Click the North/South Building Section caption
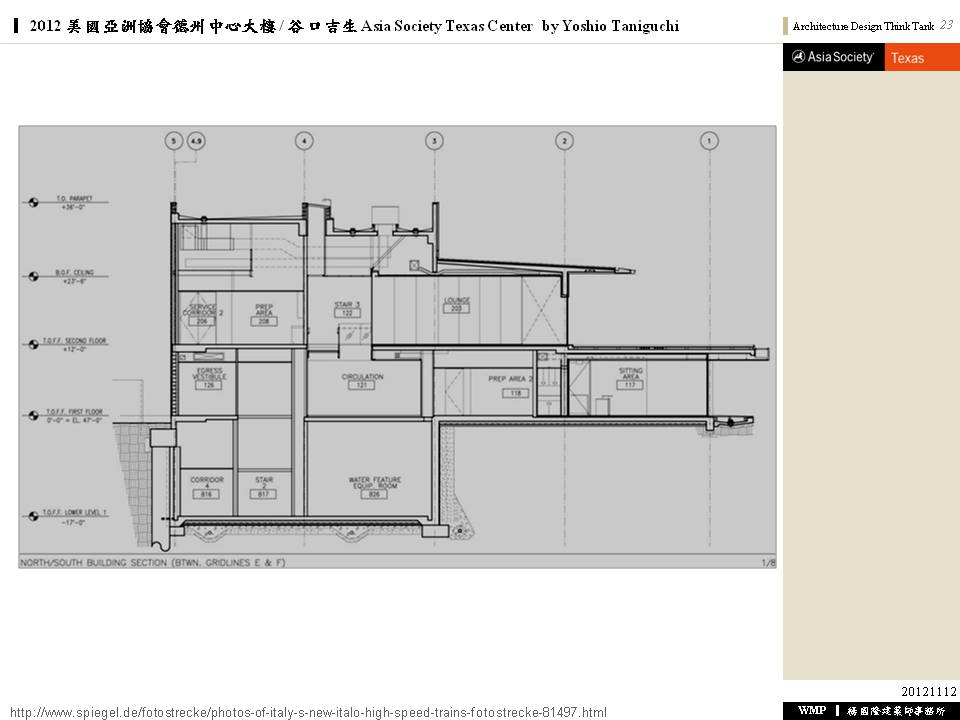Image resolution: width=960 pixels, height=720 pixels. tap(152, 563)
